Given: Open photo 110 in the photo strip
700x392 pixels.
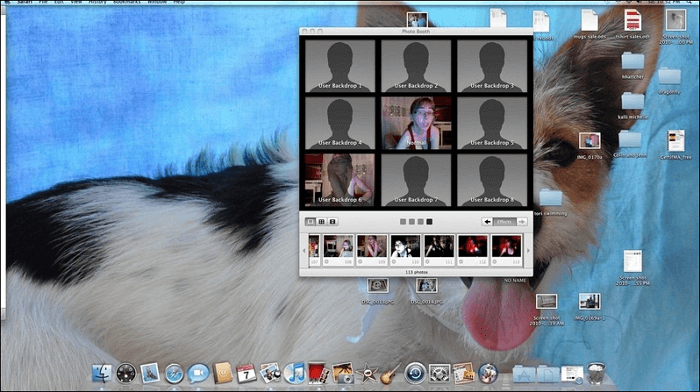Looking at the screenshot, I should (x=405, y=249).
